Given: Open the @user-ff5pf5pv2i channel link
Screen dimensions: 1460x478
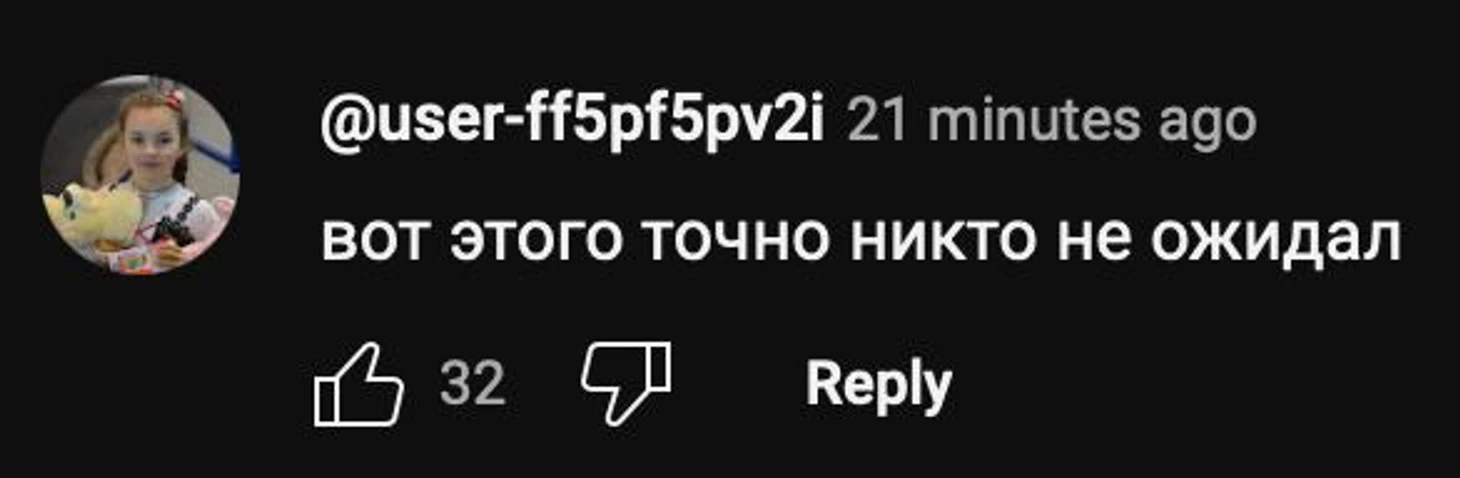Looking at the screenshot, I should point(572,124).
